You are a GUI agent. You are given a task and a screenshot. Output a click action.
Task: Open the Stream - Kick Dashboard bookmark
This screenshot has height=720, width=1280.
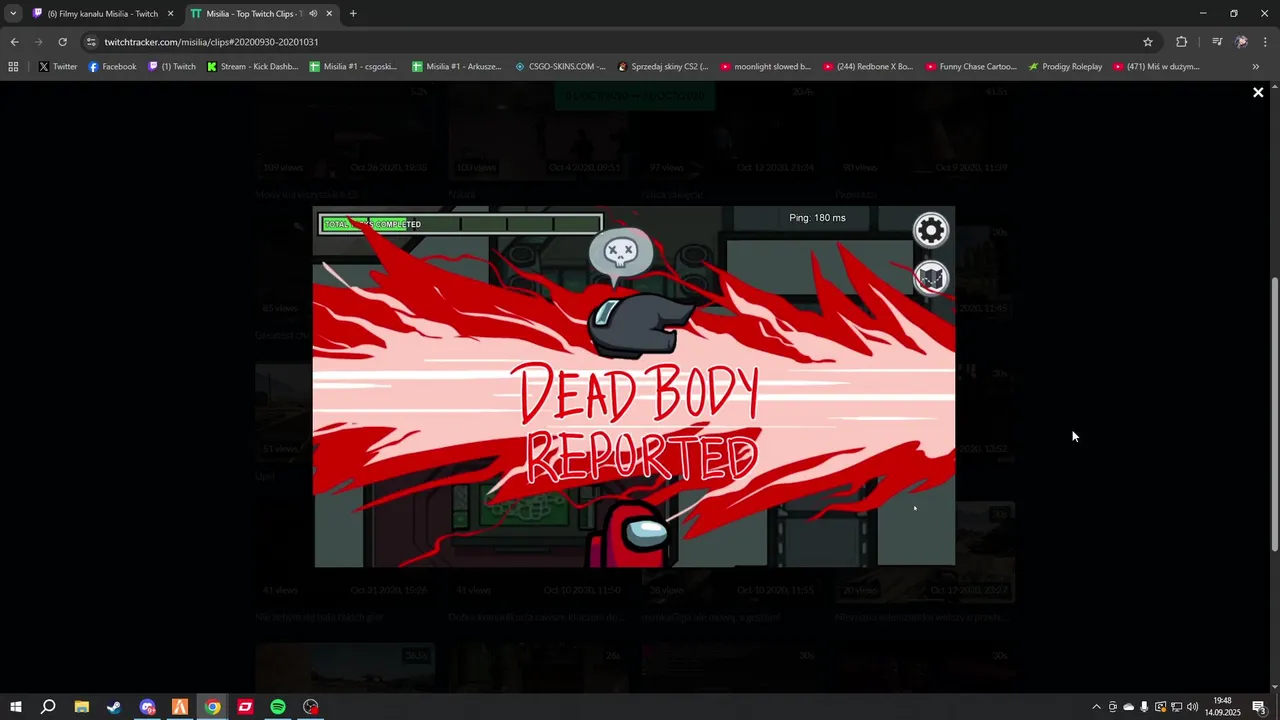(253, 67)
